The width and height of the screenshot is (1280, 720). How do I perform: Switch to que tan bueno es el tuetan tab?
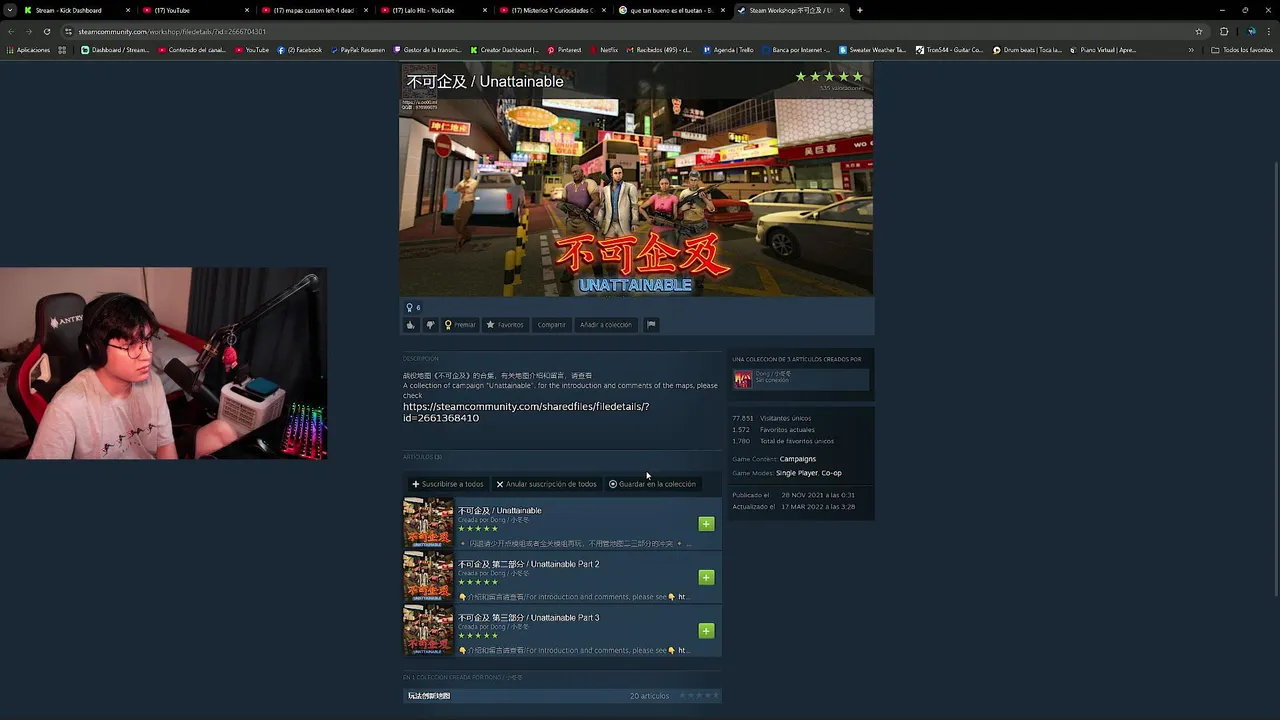tap(671, 10)
